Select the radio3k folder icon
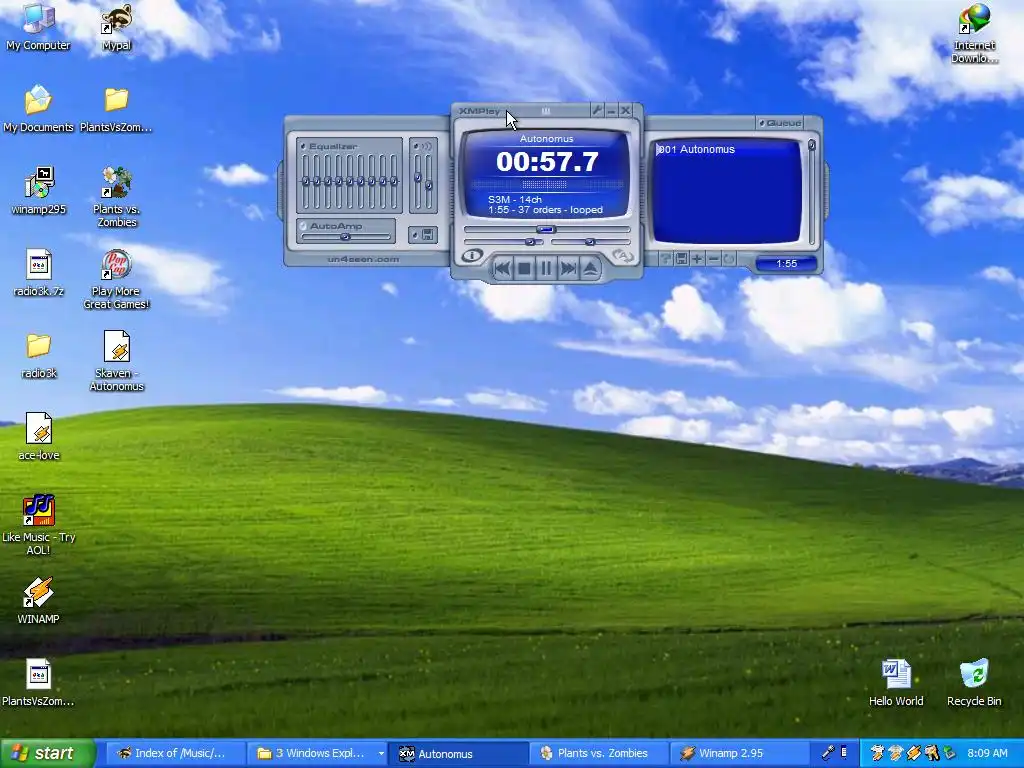This screenshot has width=1024, height=768. coord(38,355)
